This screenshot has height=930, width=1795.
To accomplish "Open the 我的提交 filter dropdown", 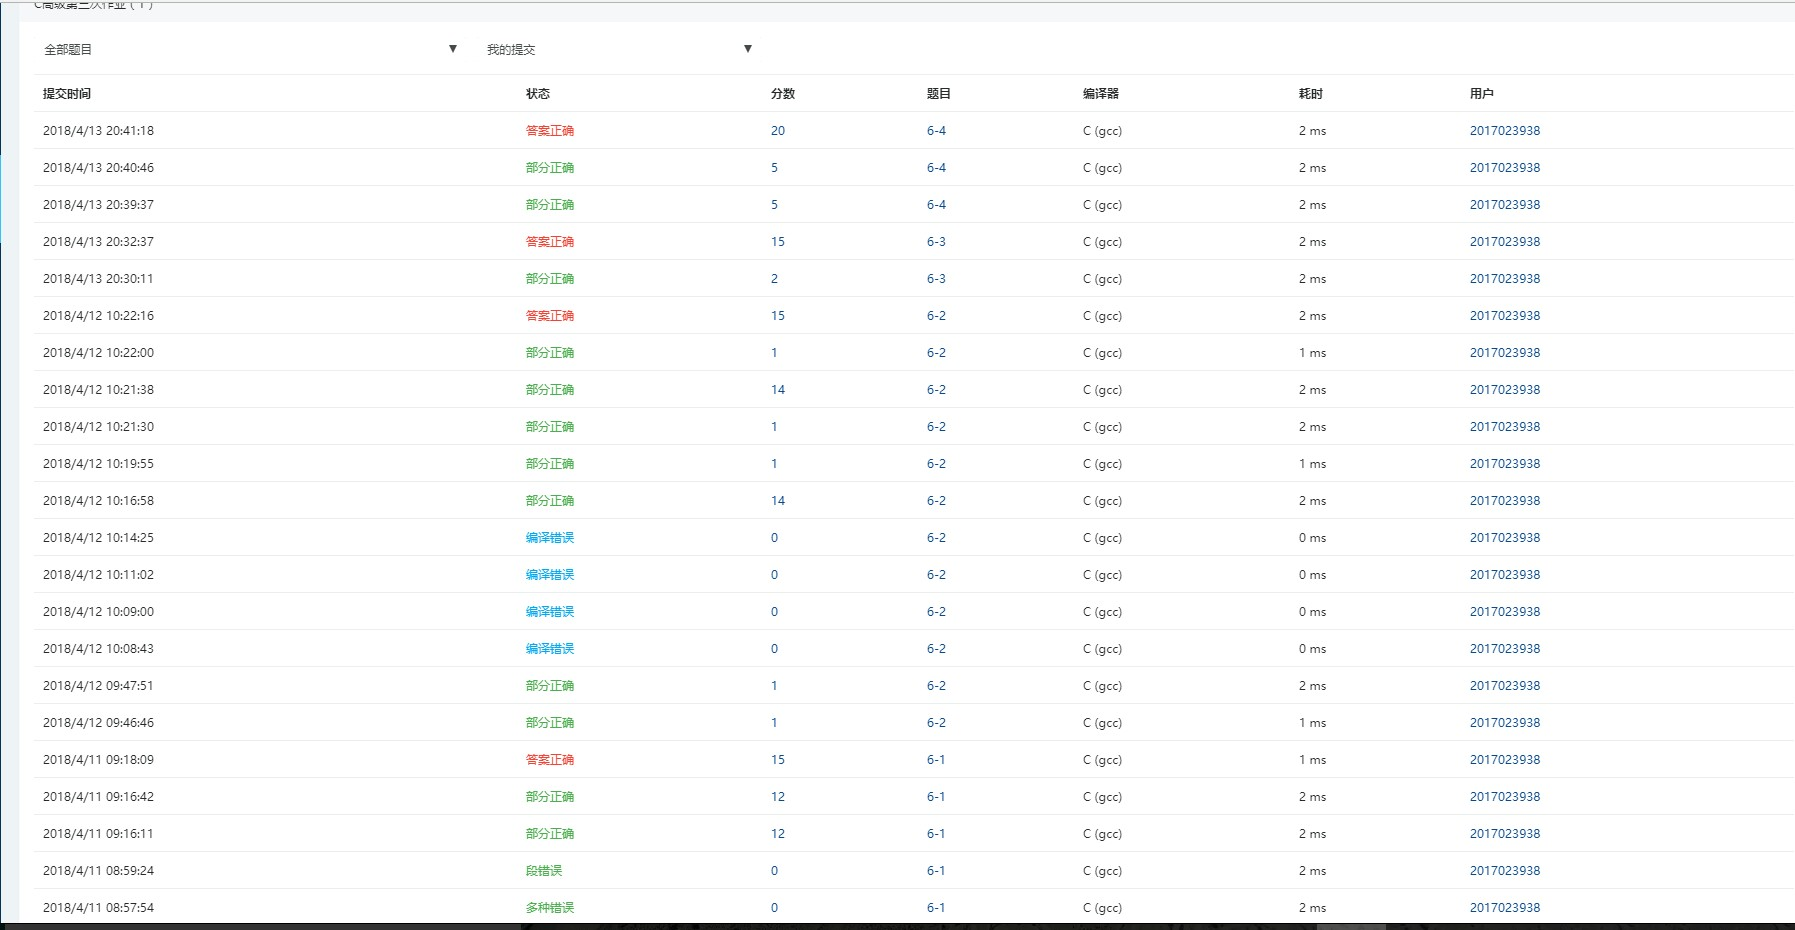I will tap(619, 49).
